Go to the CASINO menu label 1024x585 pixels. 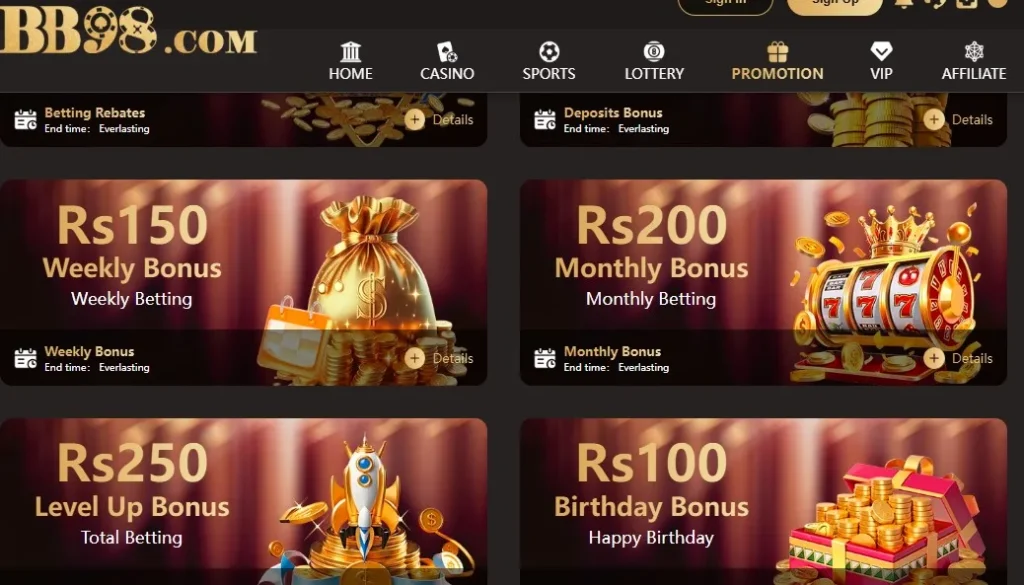coord(447,74)
